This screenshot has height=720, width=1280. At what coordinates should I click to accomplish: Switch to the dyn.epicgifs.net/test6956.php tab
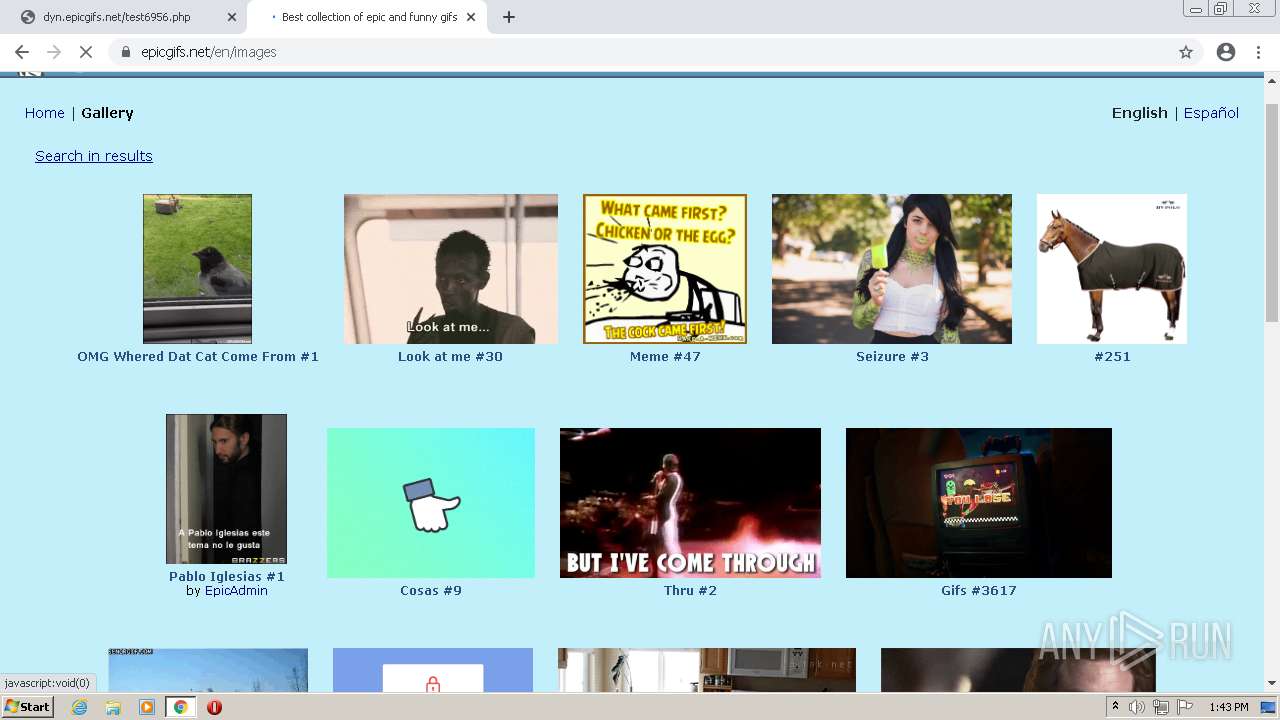point(117,17)
